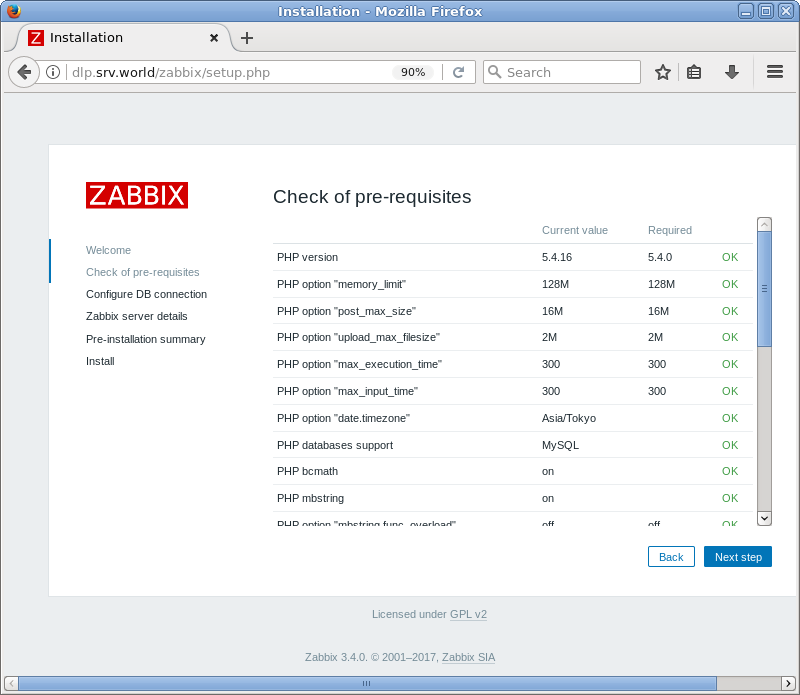Open the Firefox hamburger menu

click(x=774, y=72)
